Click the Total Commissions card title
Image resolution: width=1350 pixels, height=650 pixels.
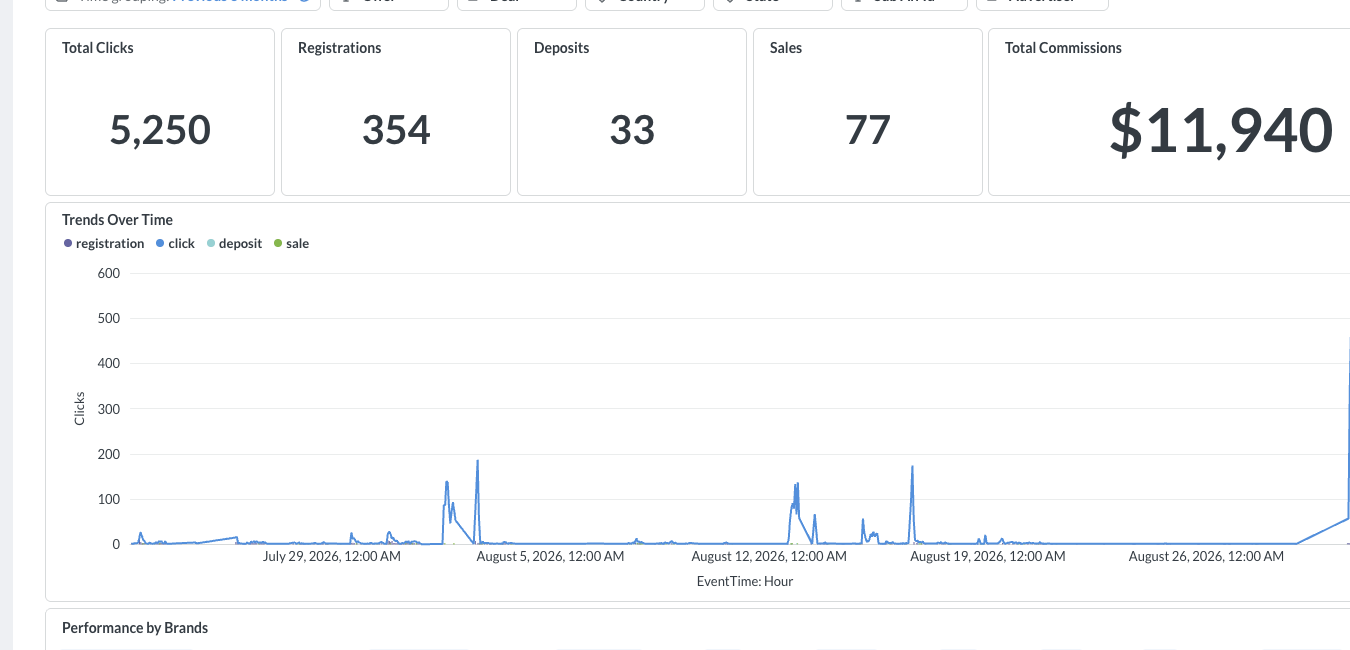click(1063, 48)
